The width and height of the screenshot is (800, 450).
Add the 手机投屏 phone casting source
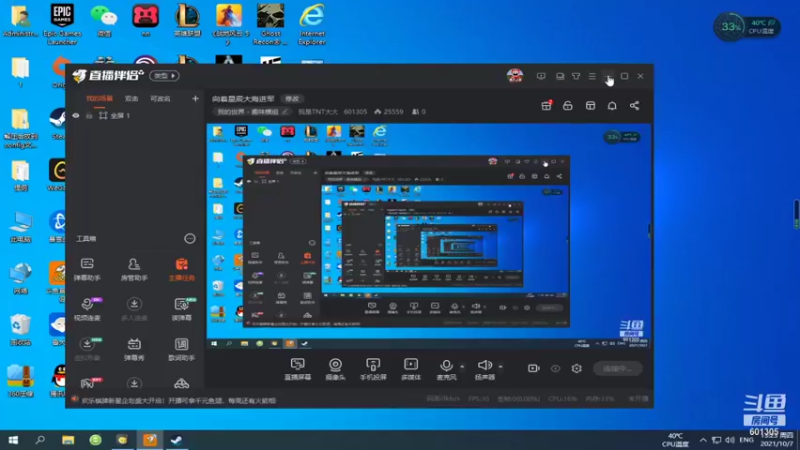point(373,369)
